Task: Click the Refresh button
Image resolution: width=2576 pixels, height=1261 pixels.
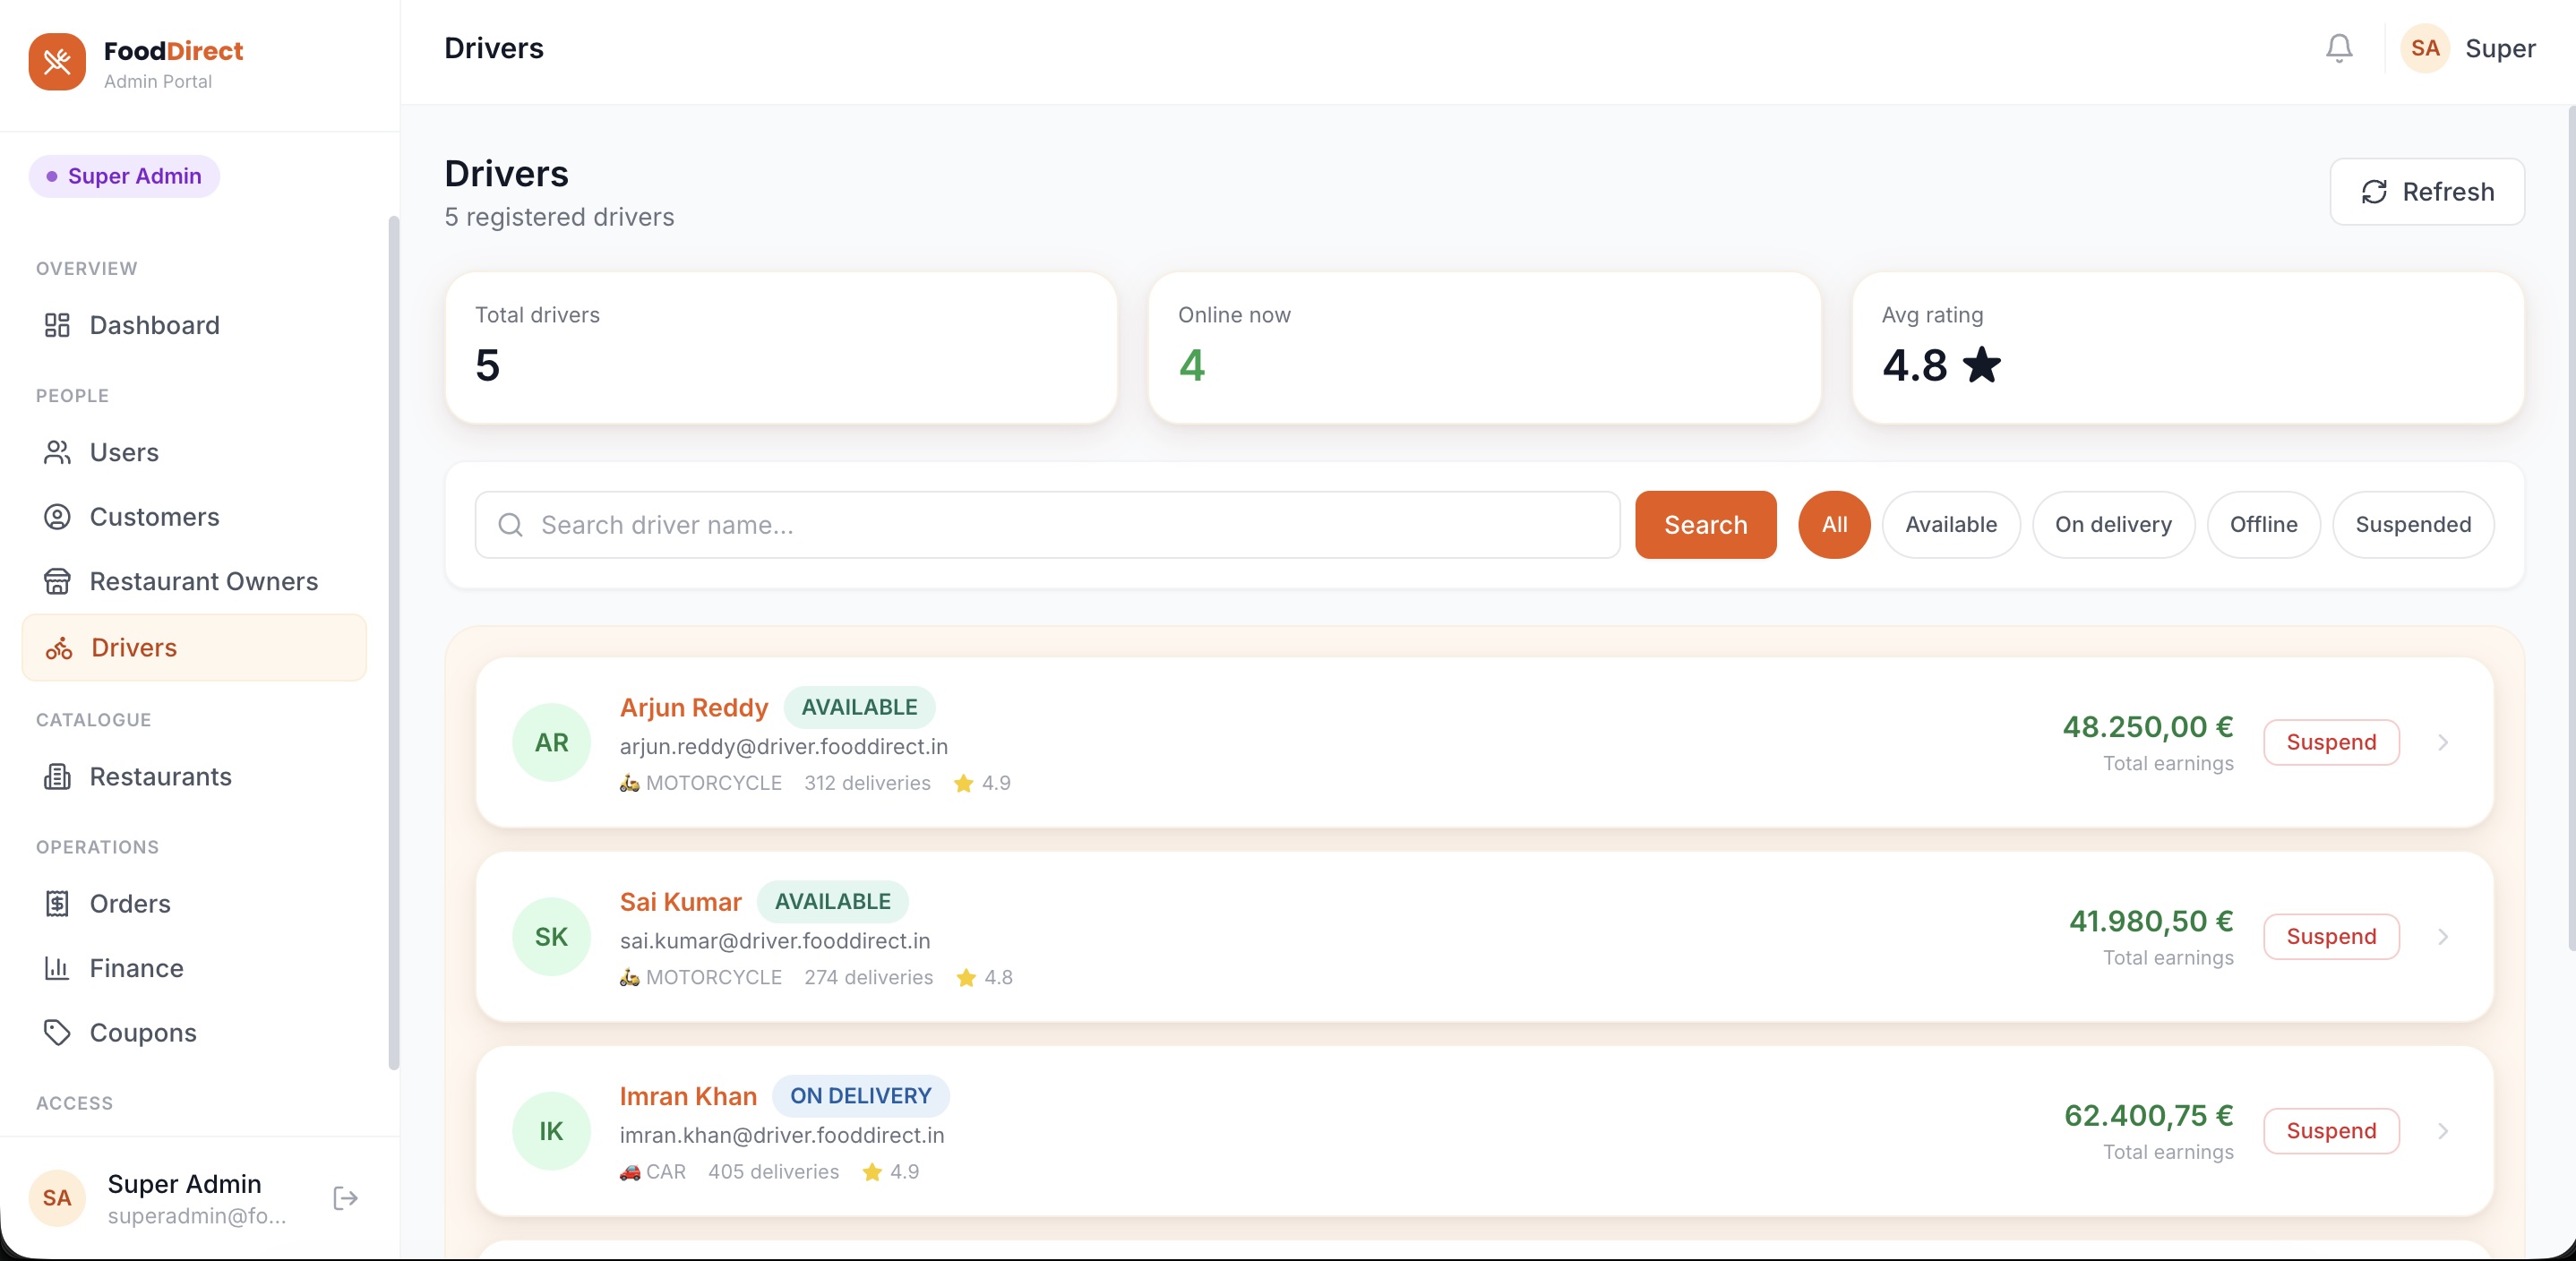Action: (2427, 192)
